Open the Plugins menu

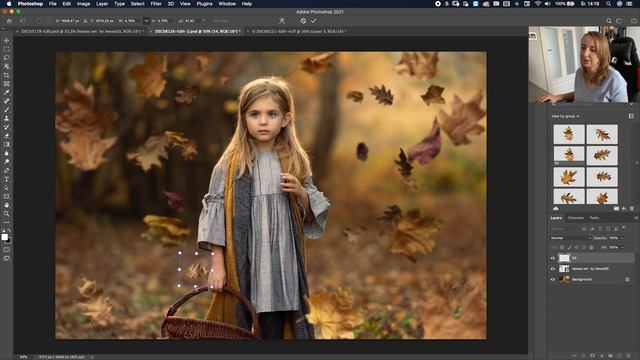[204, 4]
